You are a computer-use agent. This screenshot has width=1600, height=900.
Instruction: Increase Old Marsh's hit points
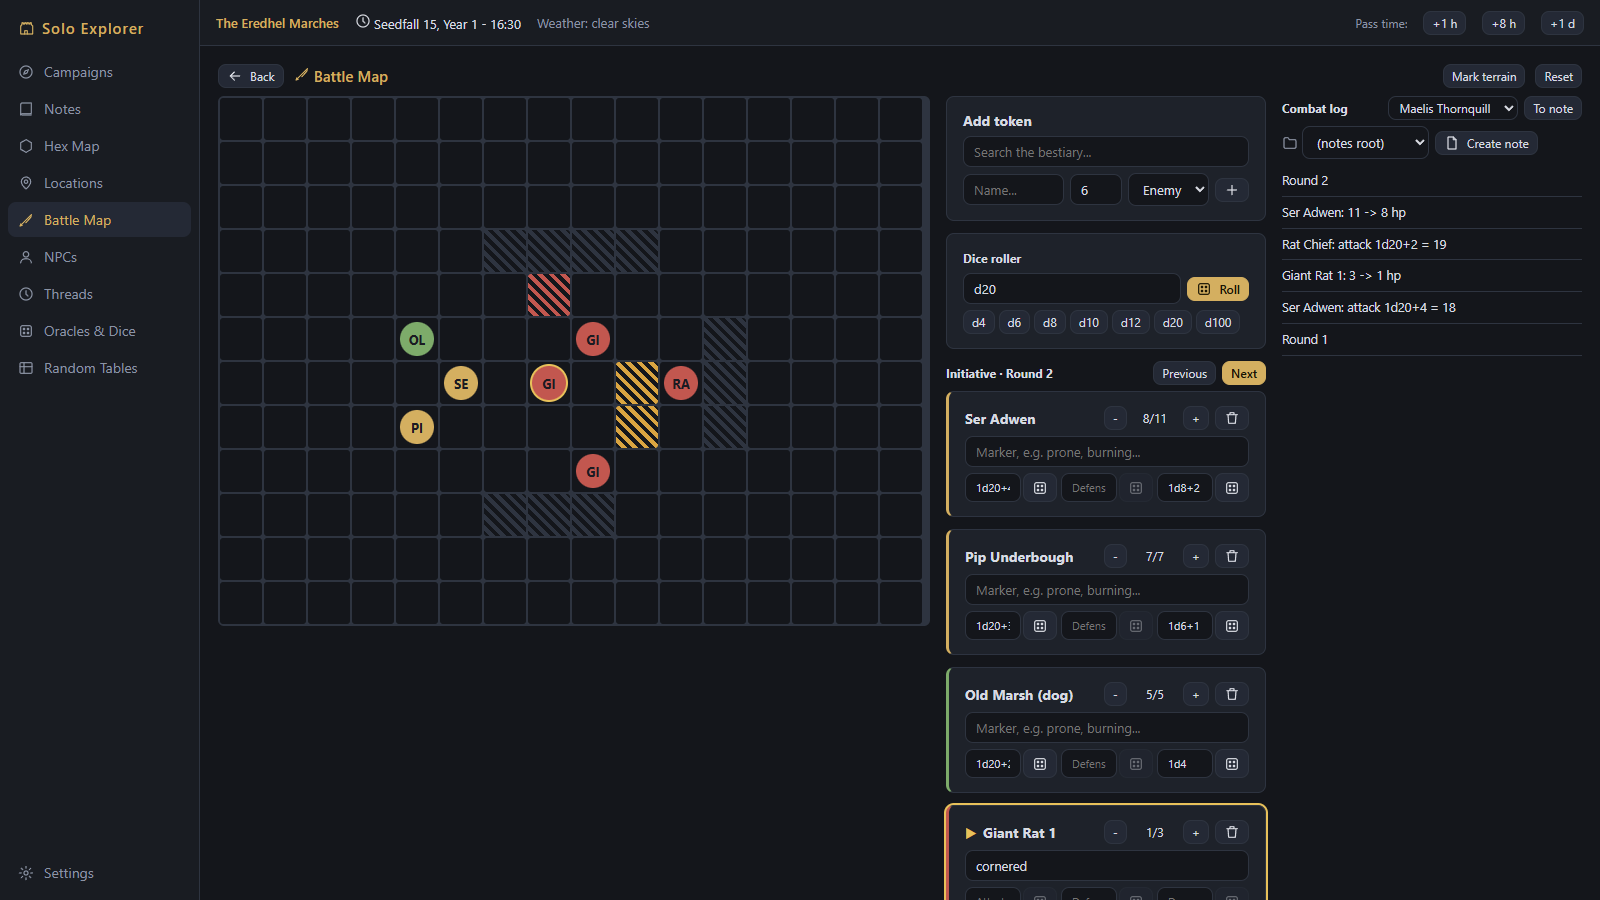(1195, 695)
